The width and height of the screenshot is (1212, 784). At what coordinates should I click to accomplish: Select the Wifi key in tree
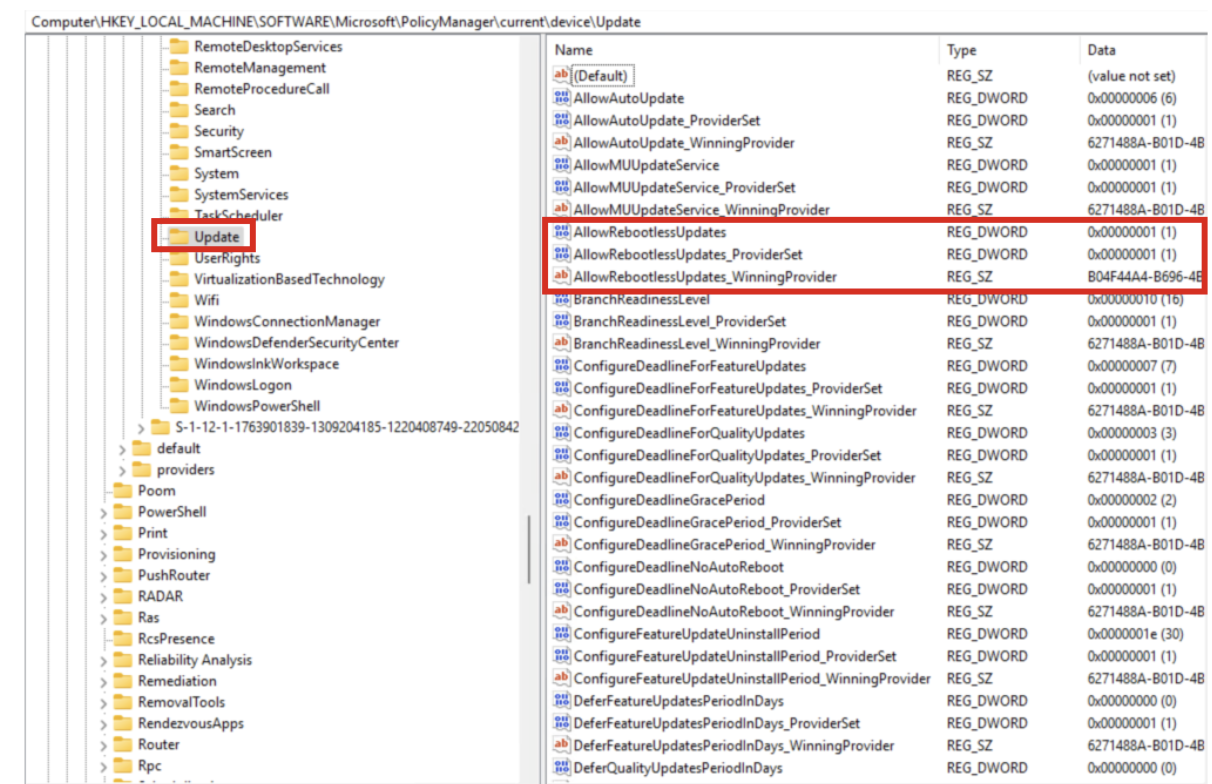[207, 300]
